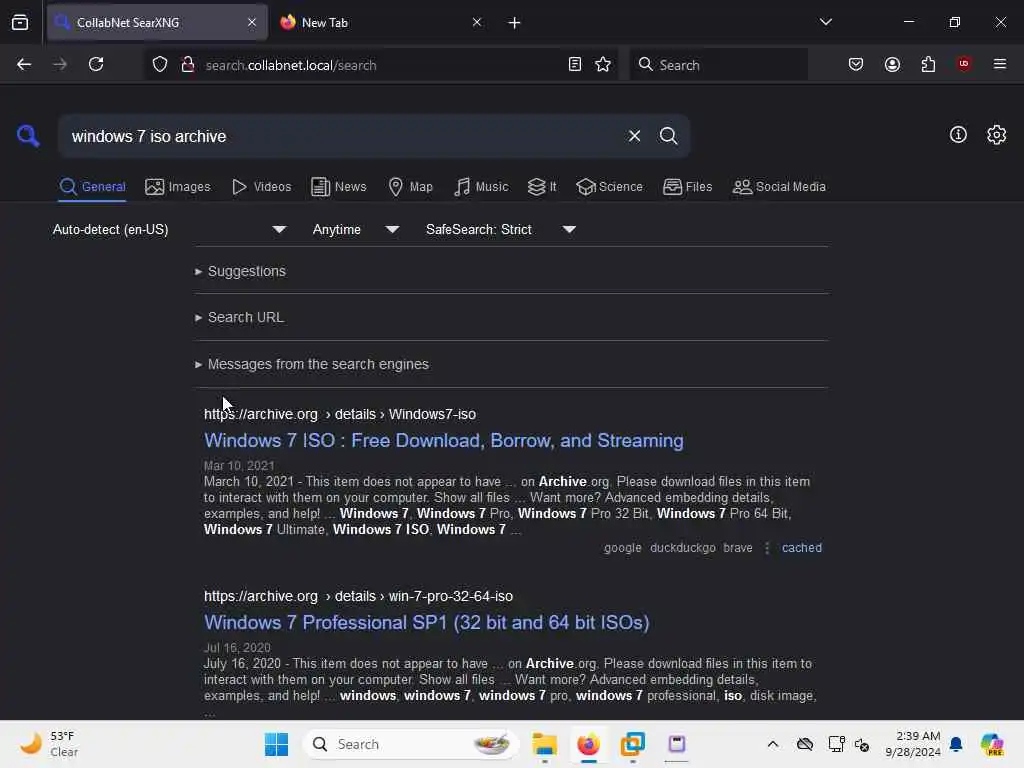The width and height of the screenshot is (1024, 768).
Task: Open the notifications bell icon
Action: (x=956, y=744)
